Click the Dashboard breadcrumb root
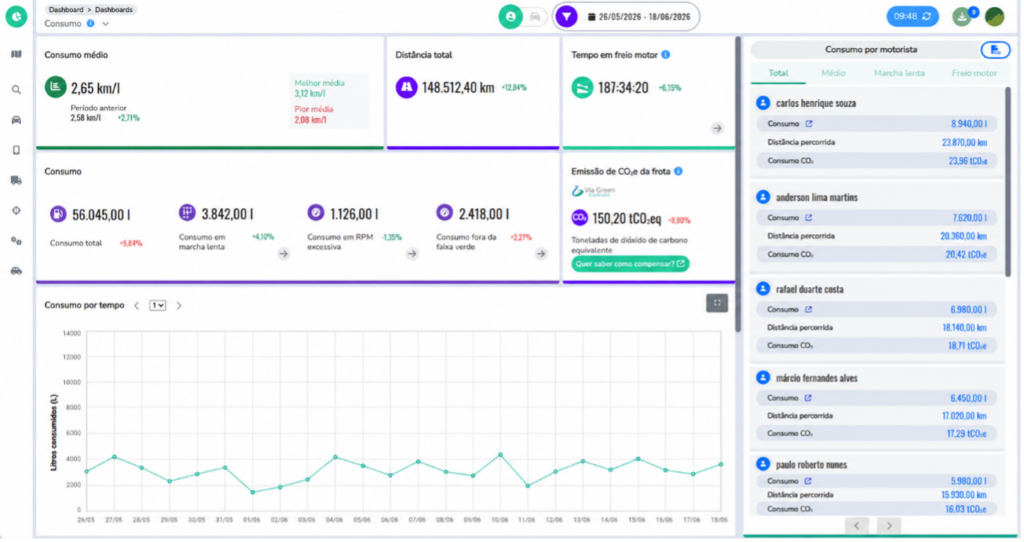The height and width of the screenshot is (542, 1024). point(66,10)
